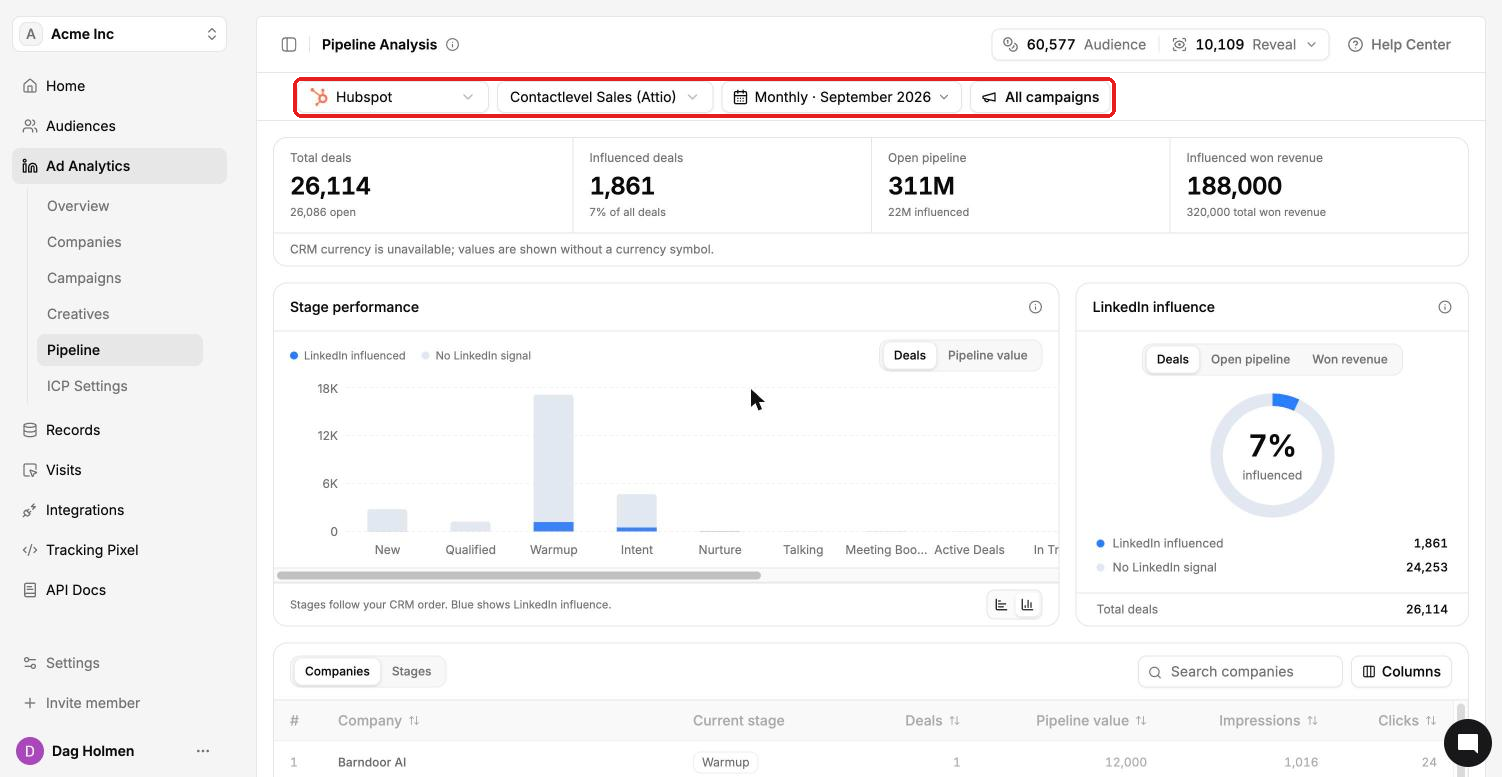
Task: Open the chat support bubble
Action: click(1467, 743)
